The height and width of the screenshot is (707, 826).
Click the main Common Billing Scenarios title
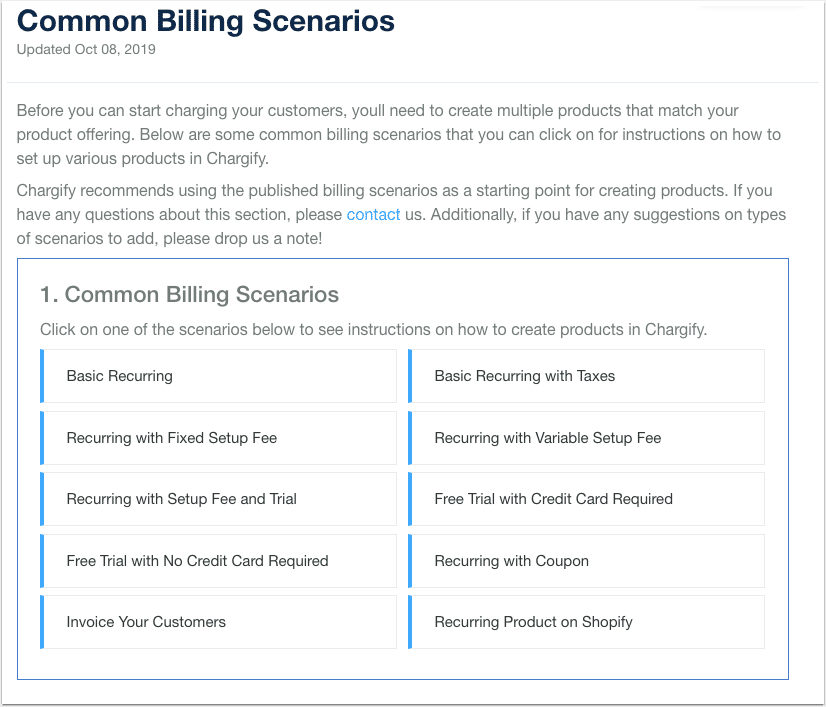[206, 21]
